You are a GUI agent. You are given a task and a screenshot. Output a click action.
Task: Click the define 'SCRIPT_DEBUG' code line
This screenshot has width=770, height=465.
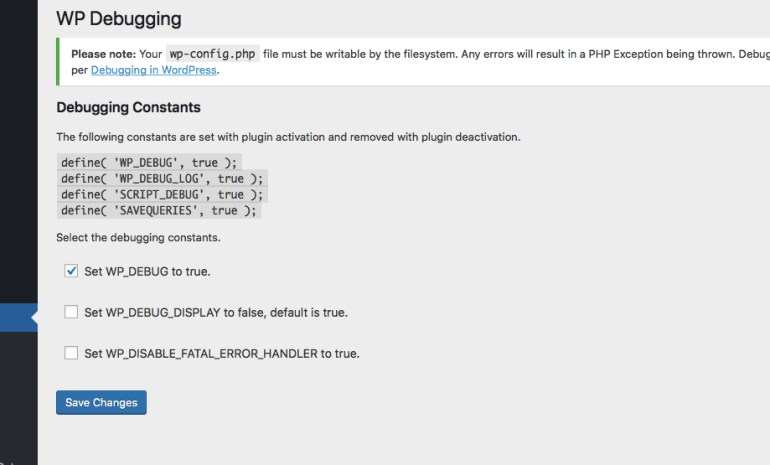[163, 194]
